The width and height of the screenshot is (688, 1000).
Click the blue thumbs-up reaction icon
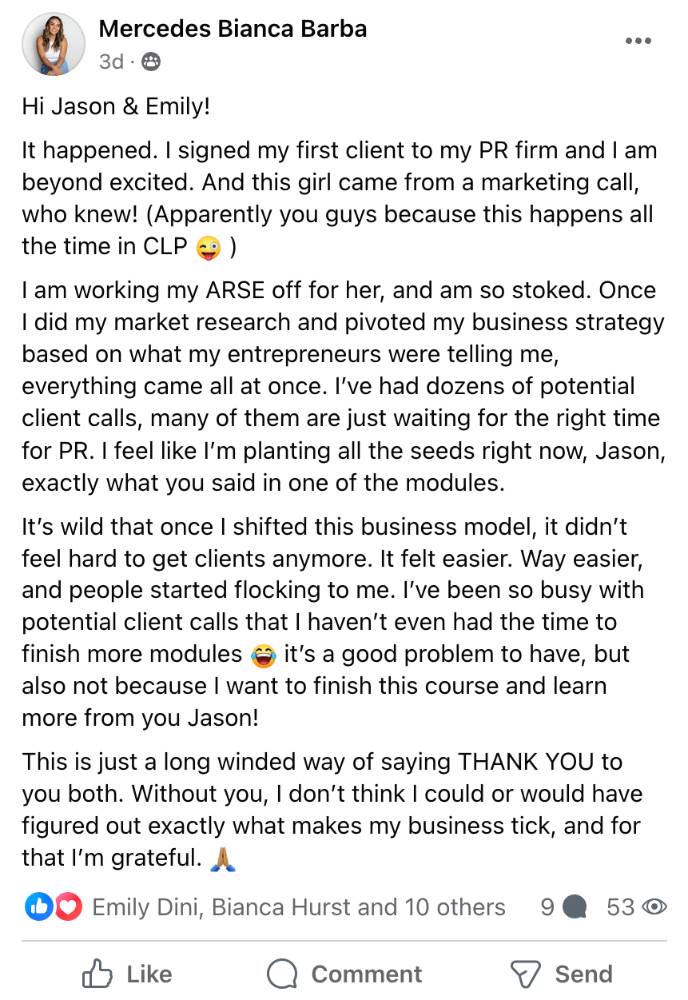(39, 906)
